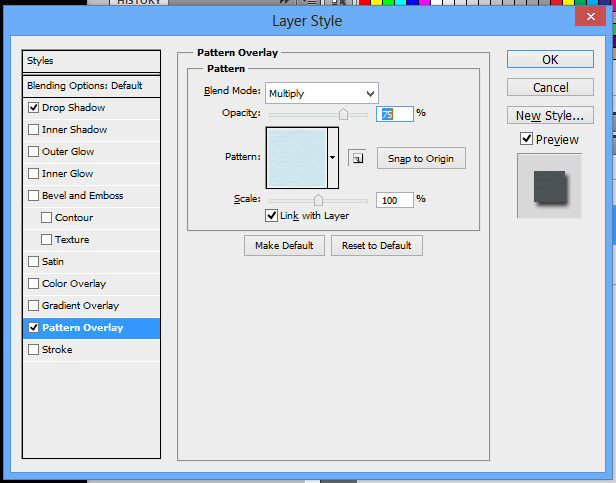Click the Opacity slider handle
616x483 pixels.
[343, 114]
